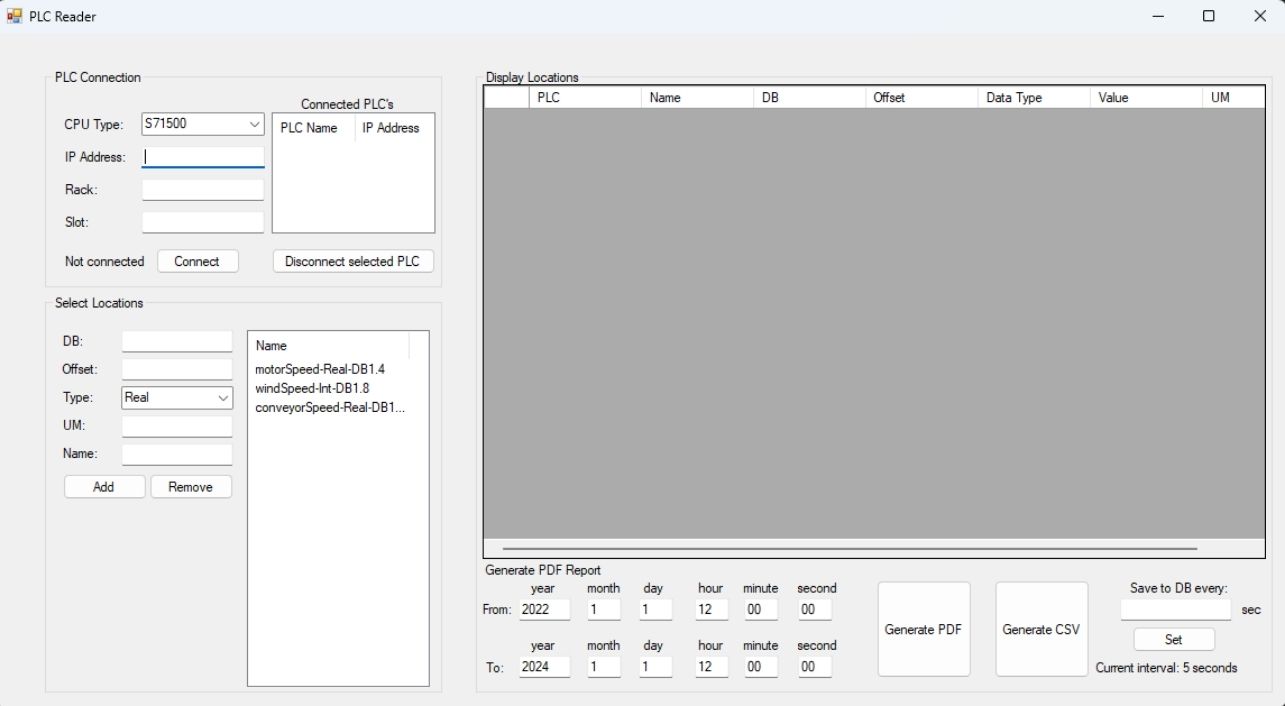Click the From month field

[x=604, y=609]
